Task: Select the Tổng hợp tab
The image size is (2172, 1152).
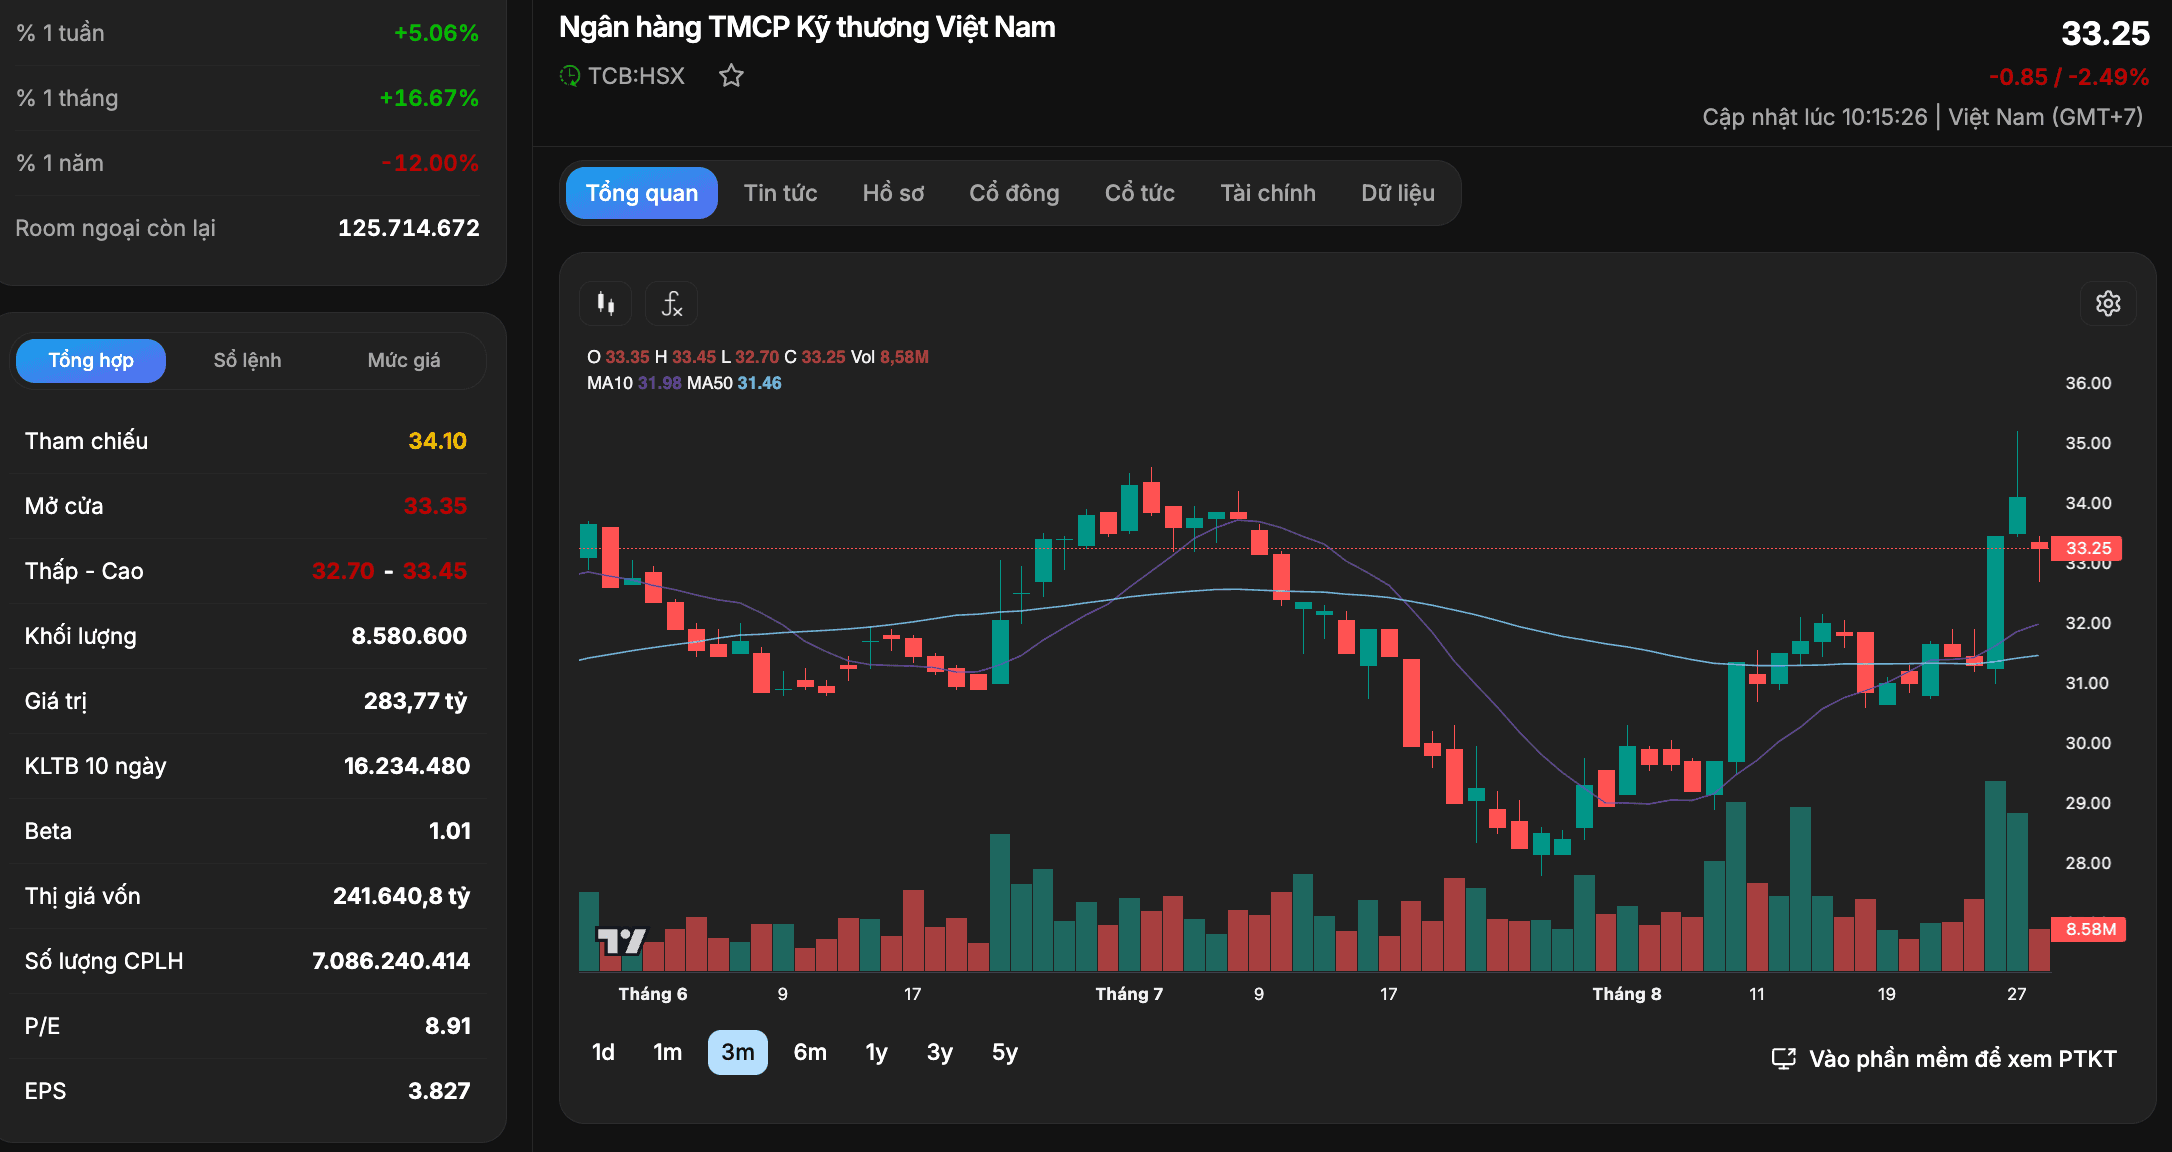Action: 91,360
